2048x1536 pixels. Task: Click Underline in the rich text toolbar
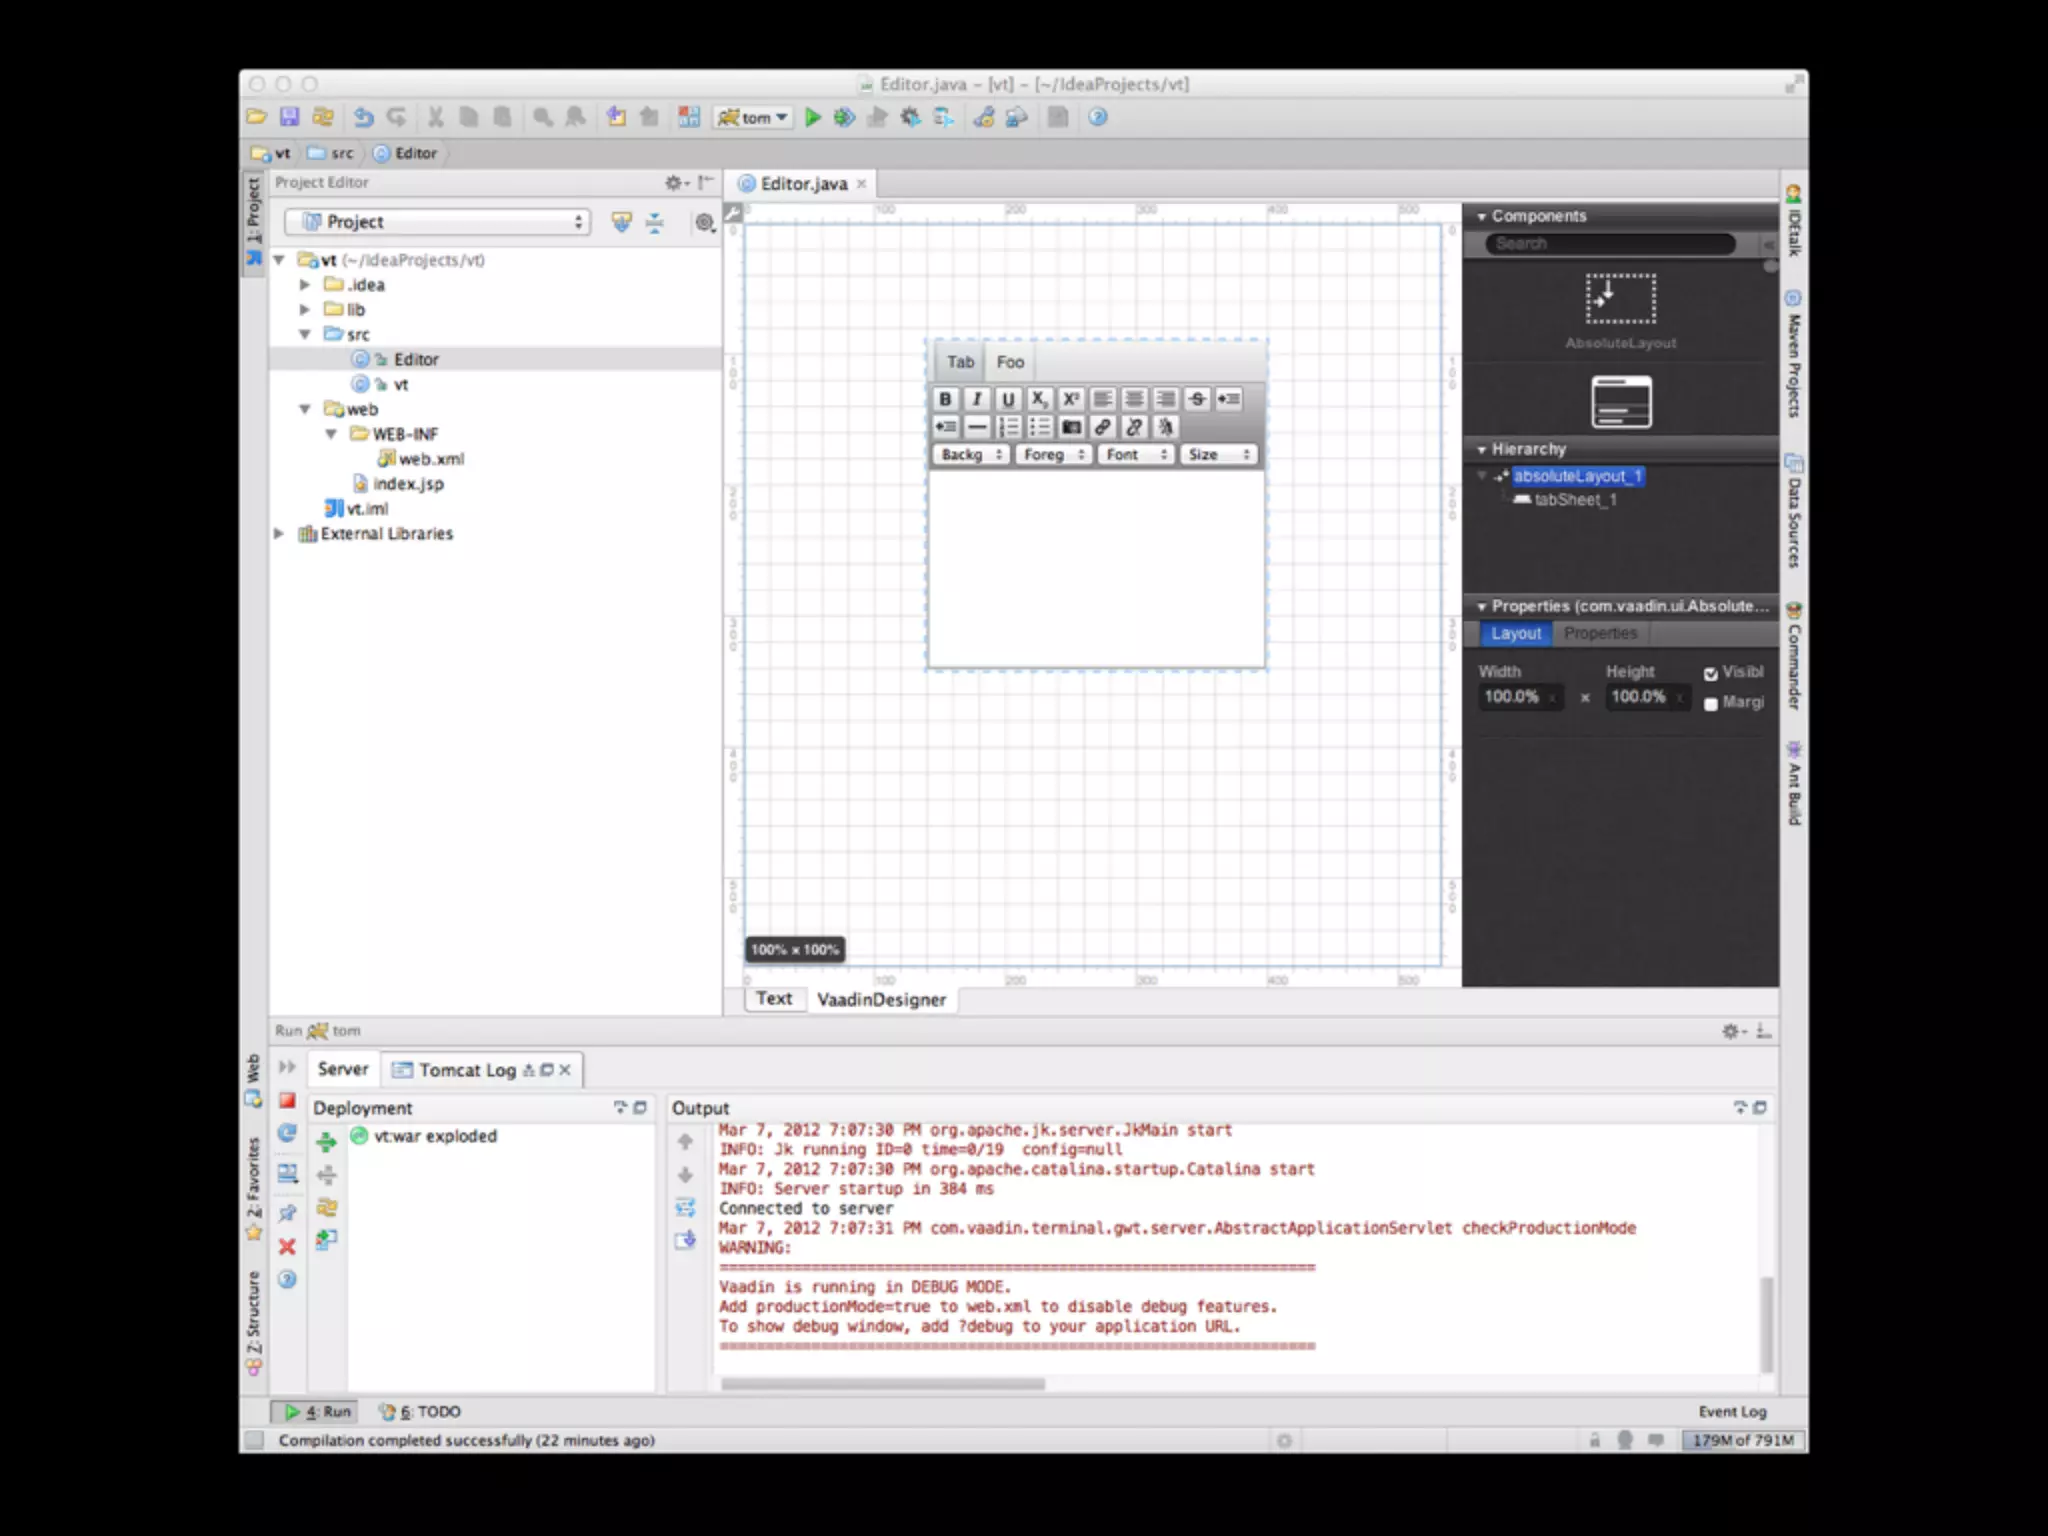pyautogui.click(x=1008, y=399)
